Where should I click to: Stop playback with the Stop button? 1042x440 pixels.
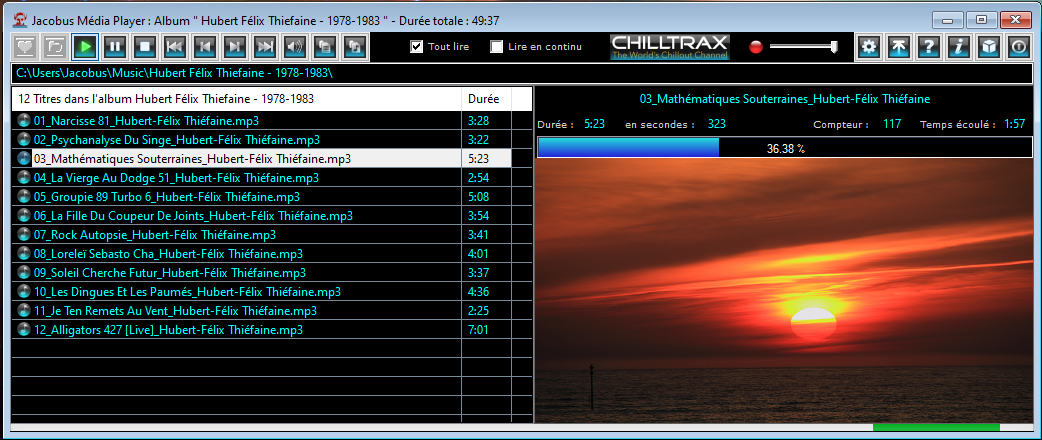pyautogui.click(x=145, y=47)
